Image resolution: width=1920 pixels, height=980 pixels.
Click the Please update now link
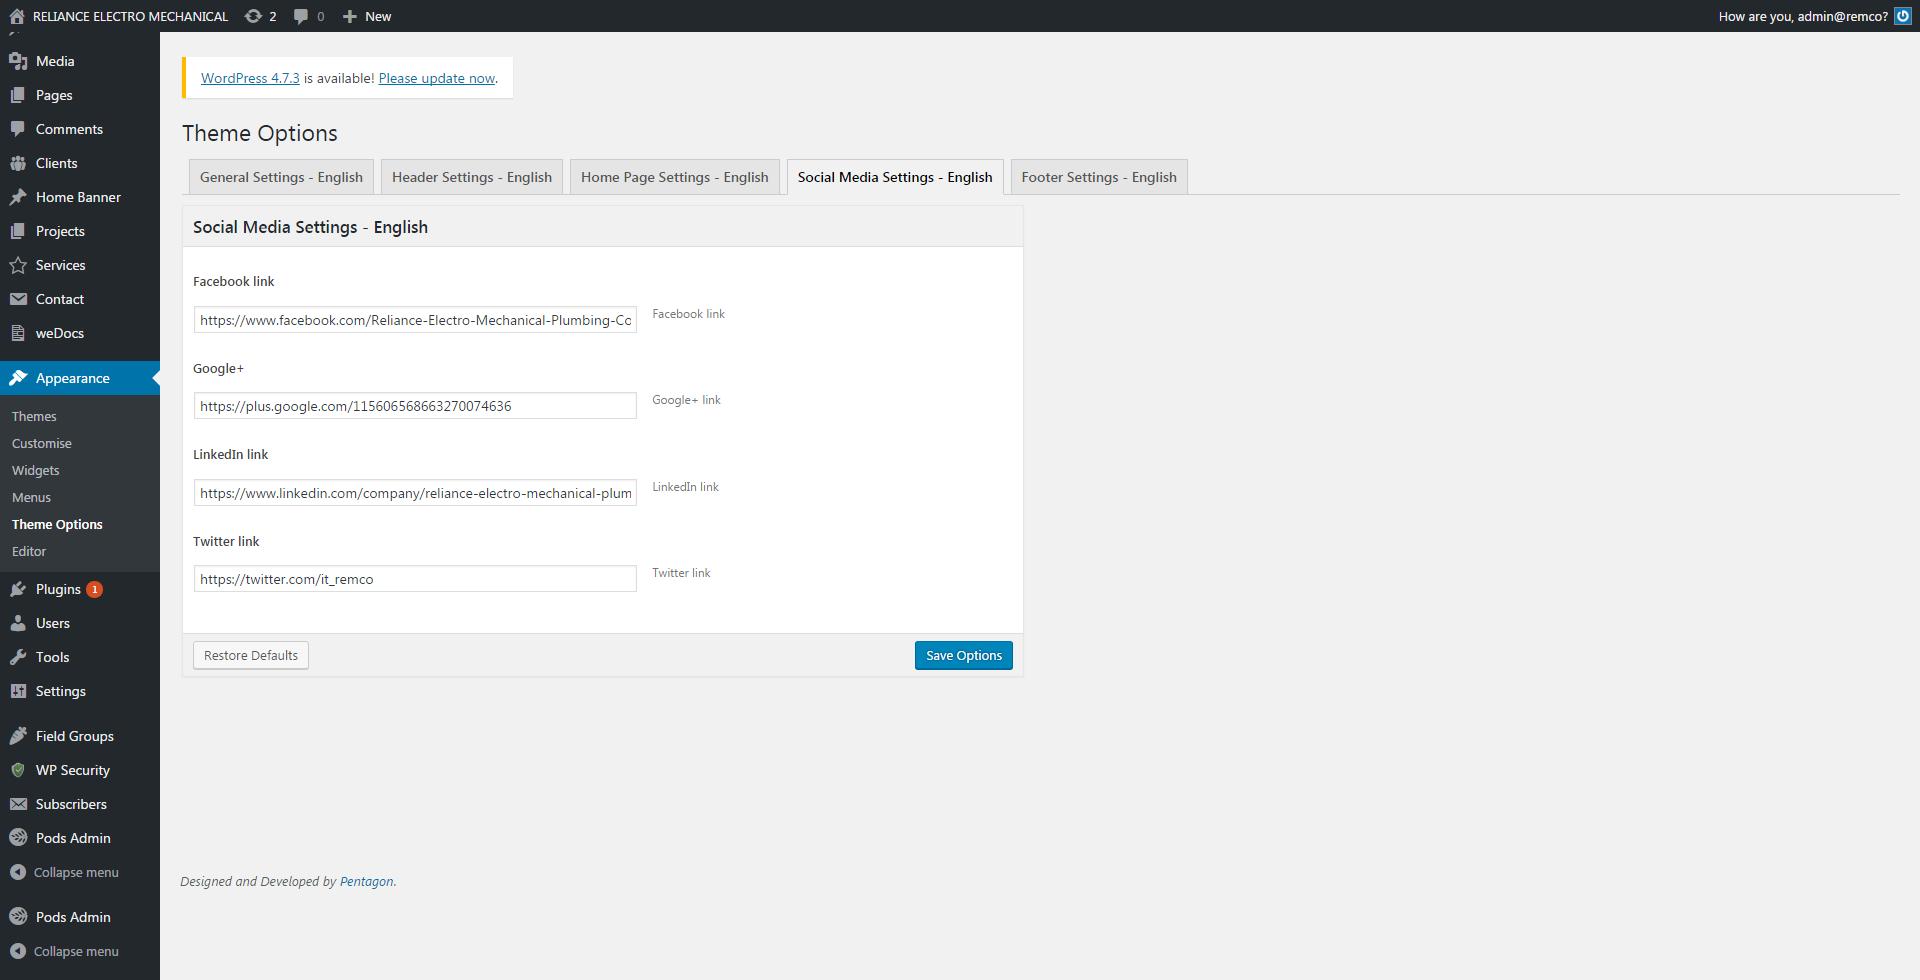pyautogui.click(x=437, y=78)
